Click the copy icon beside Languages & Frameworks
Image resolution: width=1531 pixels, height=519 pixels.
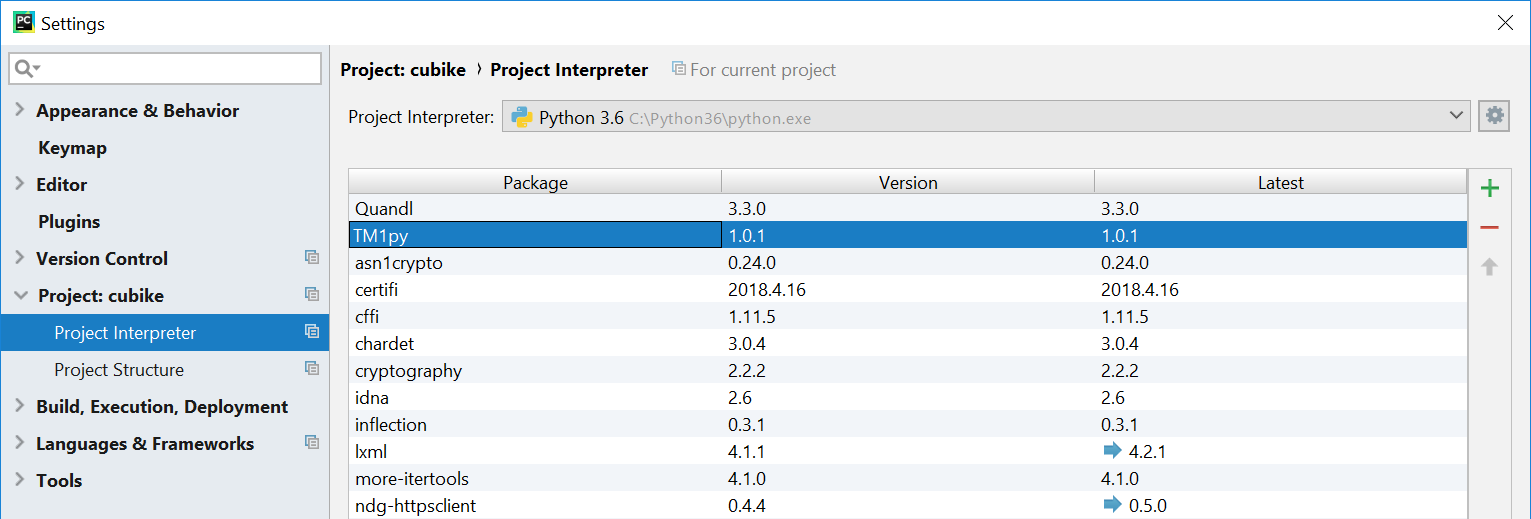(x=312, y=443)
